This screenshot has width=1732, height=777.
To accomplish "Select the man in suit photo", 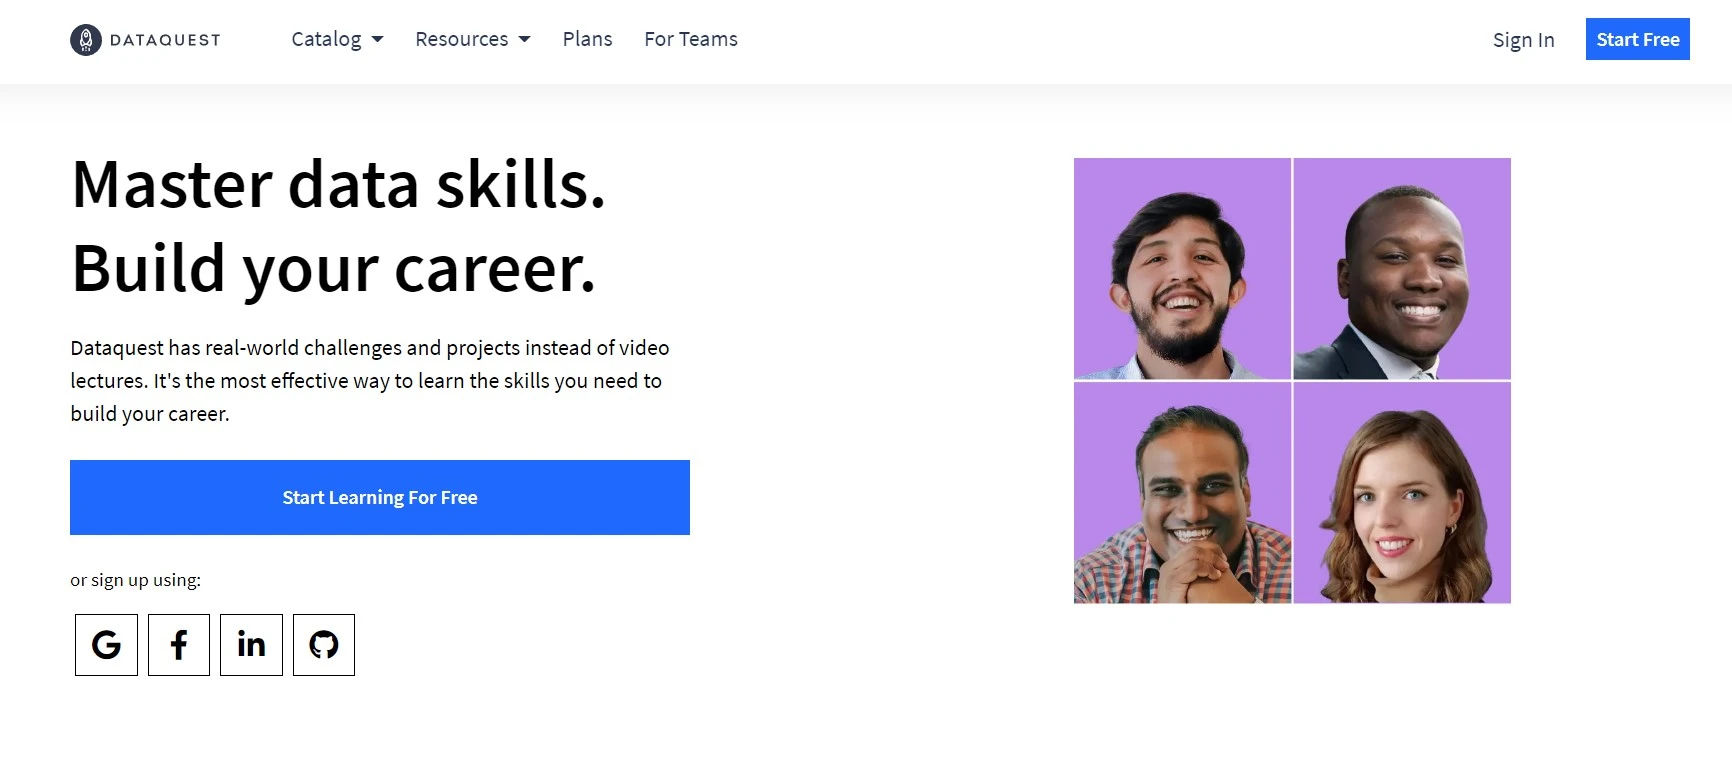I will (x=1402, y=268).
